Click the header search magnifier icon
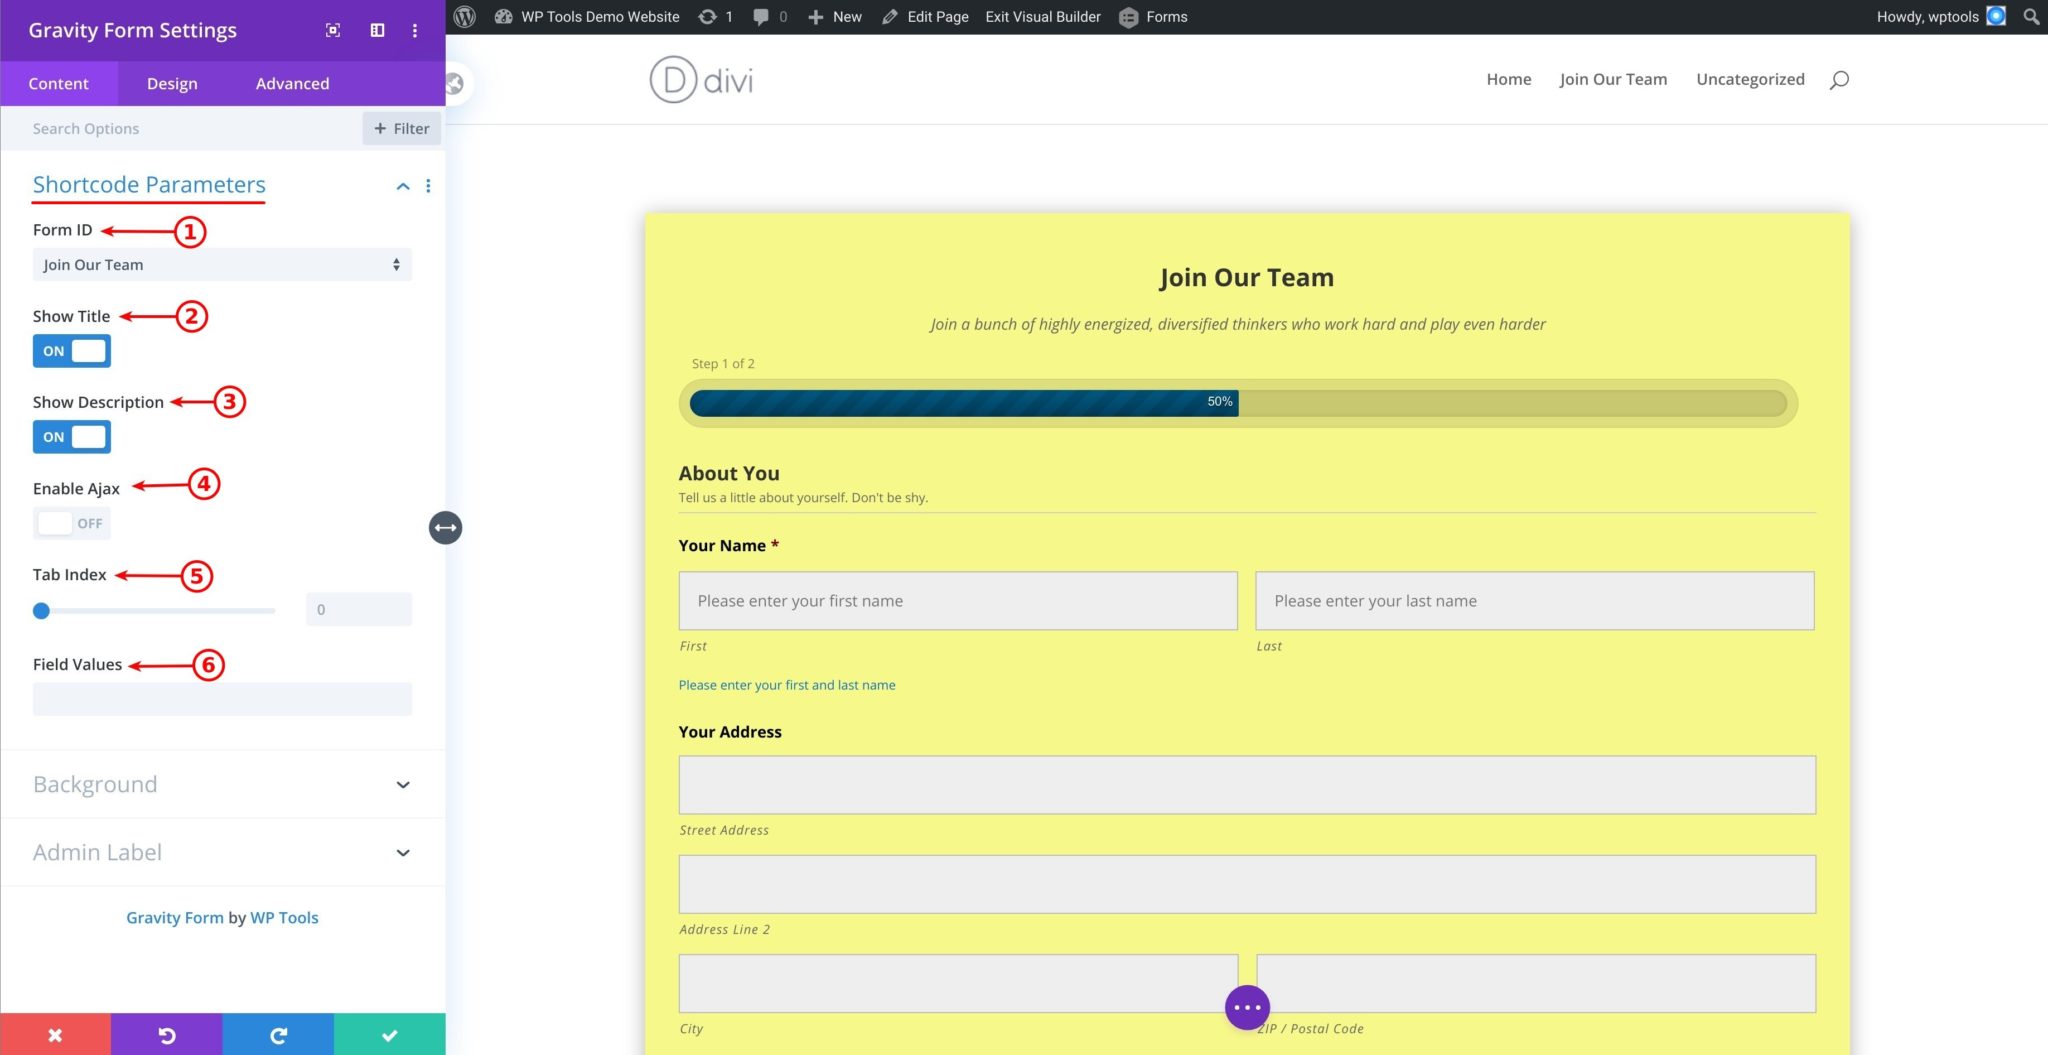Viewport: 2048px width, 1055px height. 1838,80
